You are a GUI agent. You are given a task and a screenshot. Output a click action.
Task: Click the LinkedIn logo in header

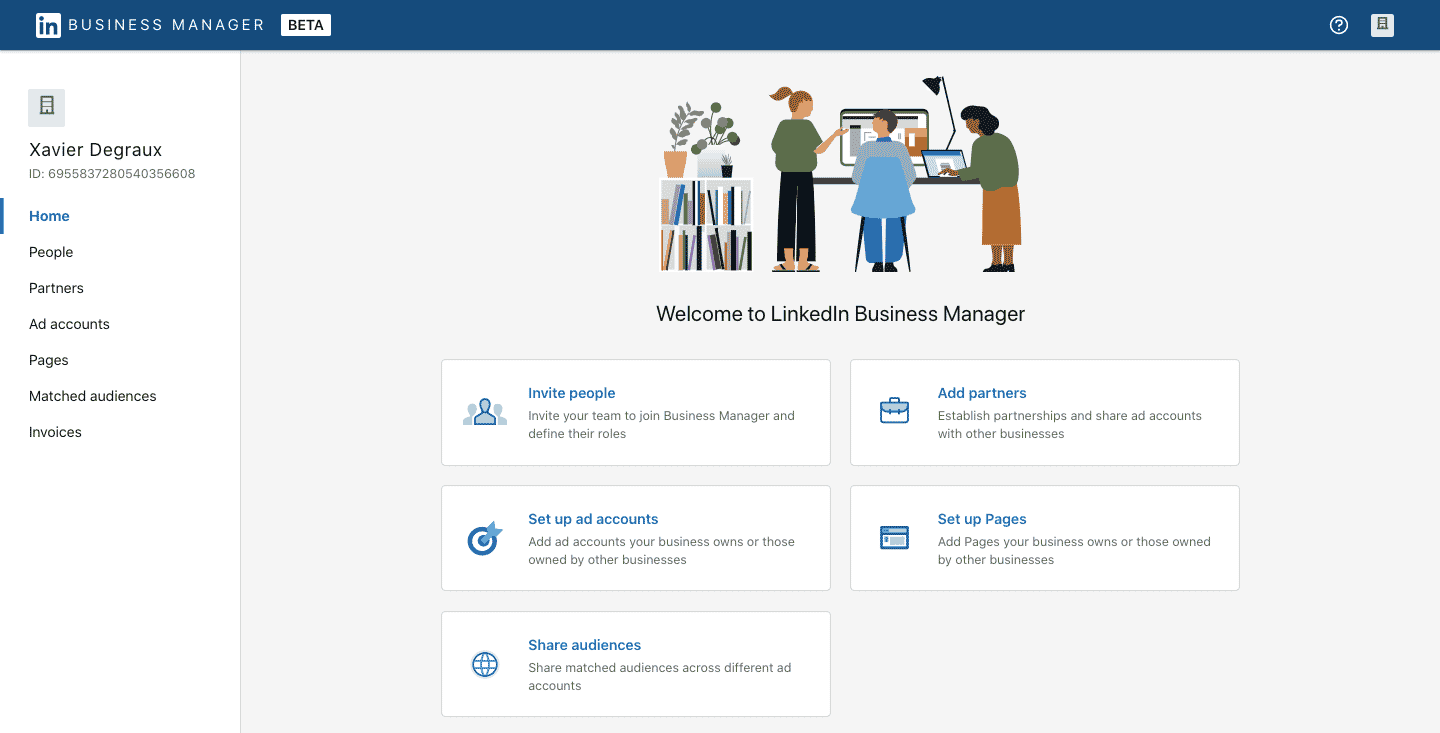coord(48,25)
